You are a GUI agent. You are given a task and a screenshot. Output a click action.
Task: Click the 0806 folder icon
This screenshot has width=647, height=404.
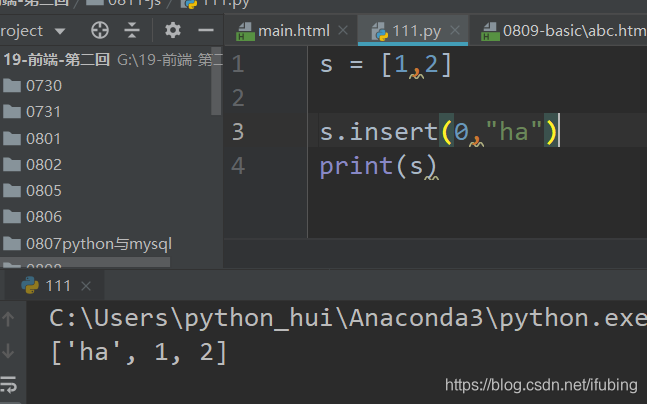(x=12, y=217)
